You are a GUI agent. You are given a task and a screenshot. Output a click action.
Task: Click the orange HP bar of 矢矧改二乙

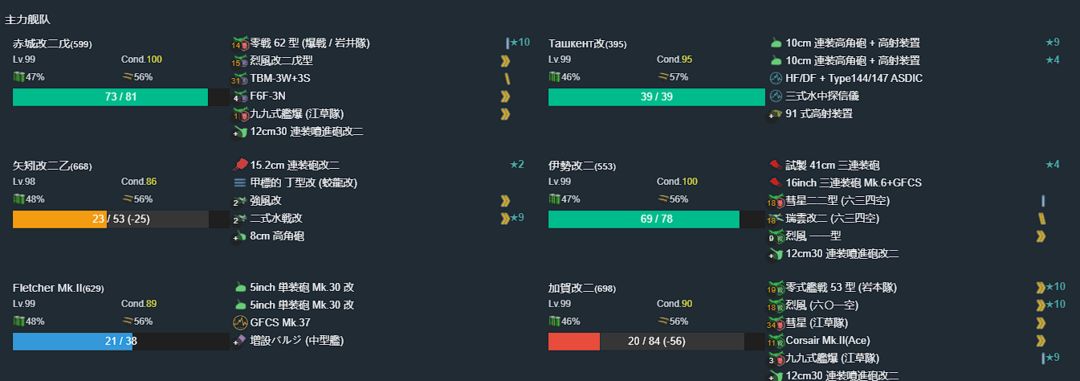(60, 219)
